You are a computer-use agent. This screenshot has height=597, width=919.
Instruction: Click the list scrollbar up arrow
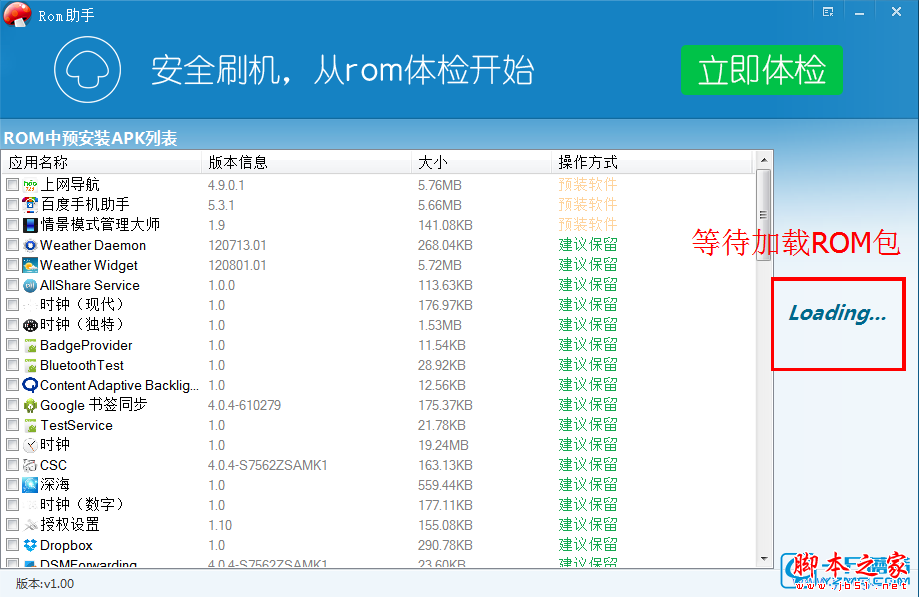click(764, 159)
